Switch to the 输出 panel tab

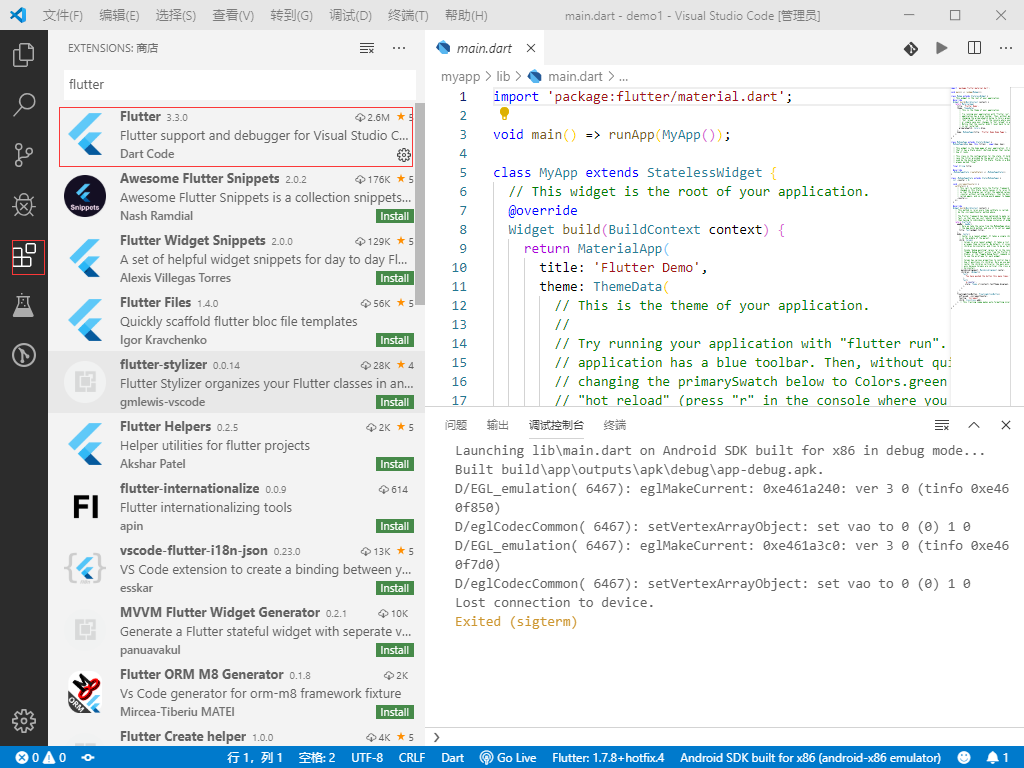click(497, 425)
